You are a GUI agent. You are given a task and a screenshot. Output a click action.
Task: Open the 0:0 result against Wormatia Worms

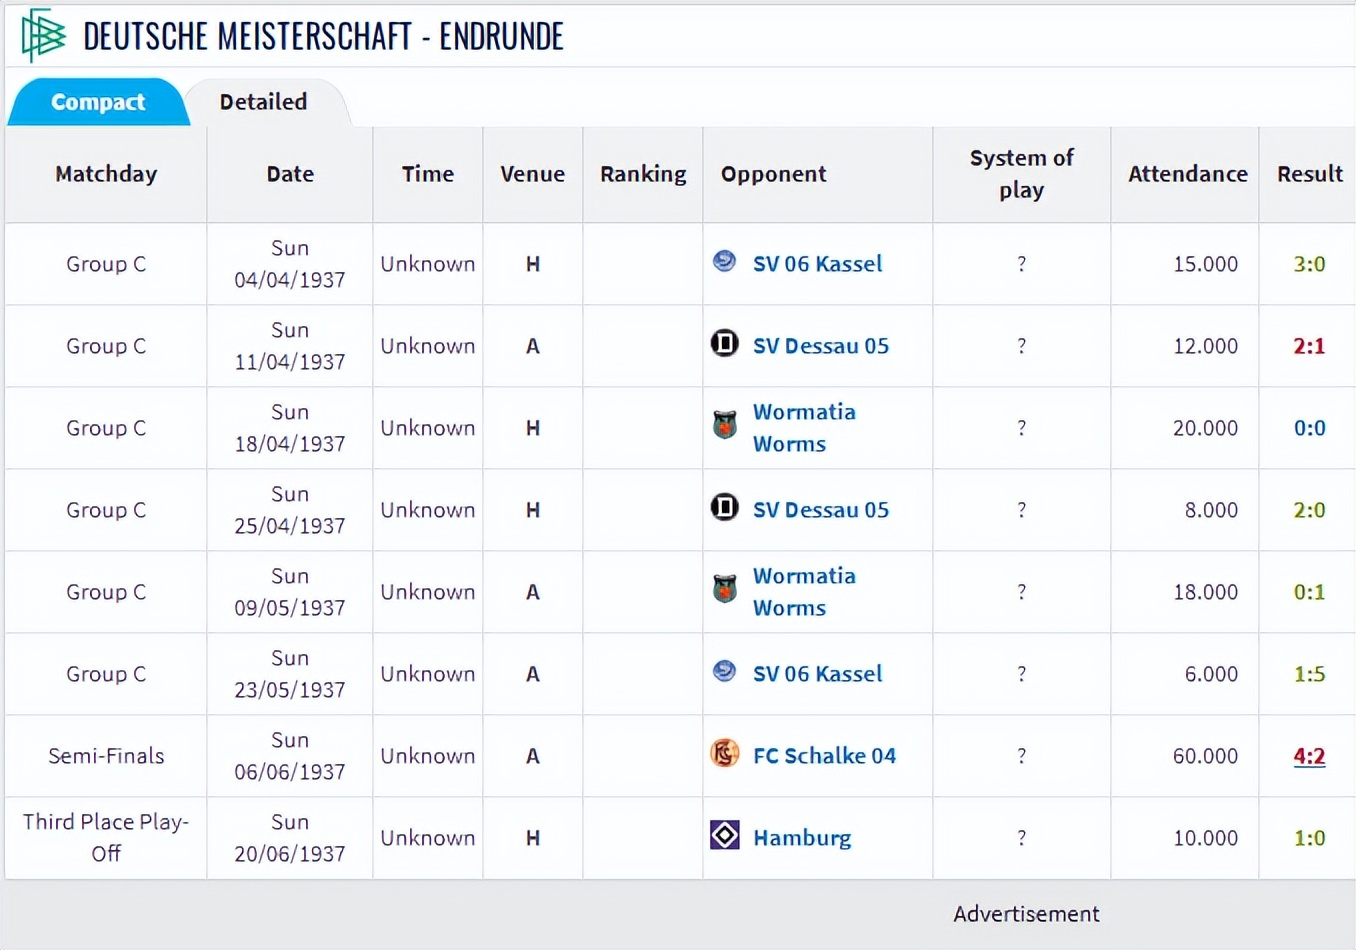(x=1309, y=428)
